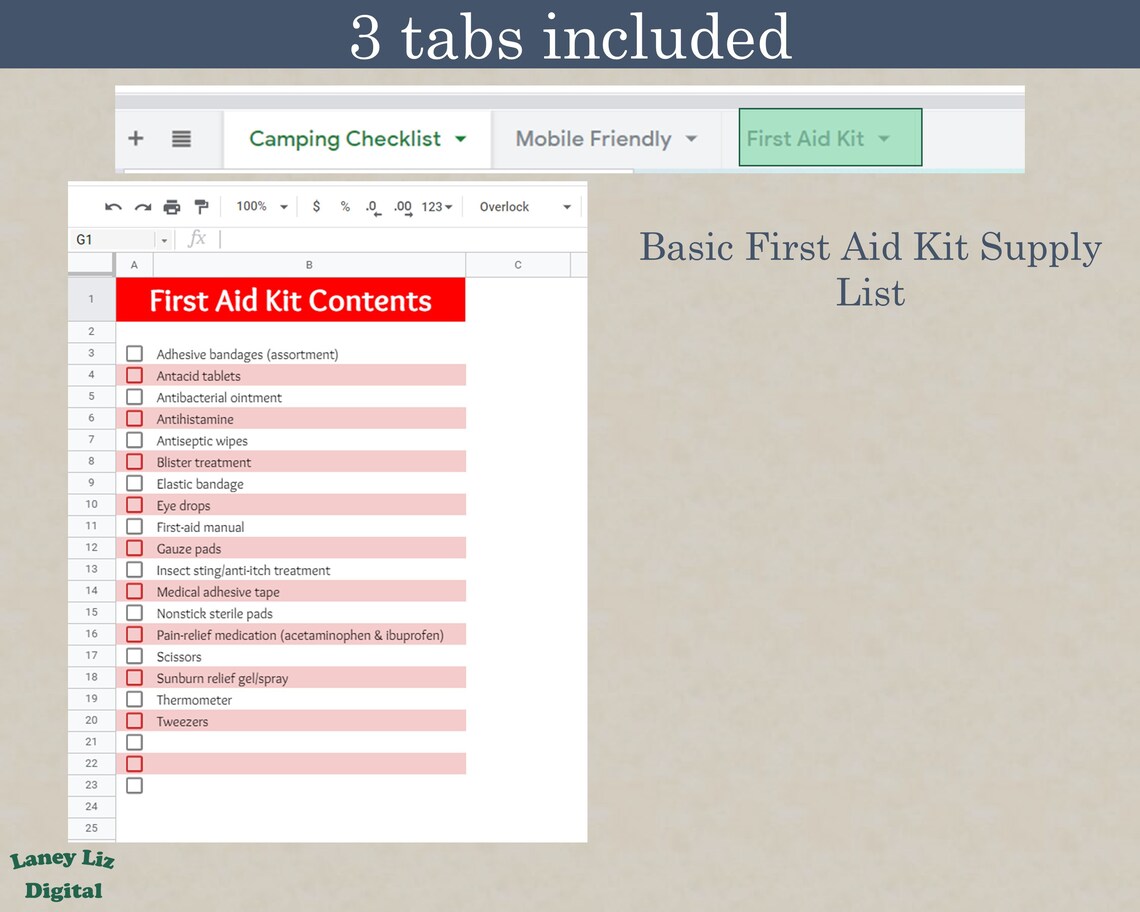Click the Redo icon
The height and width of the screenshot is (912, 1140).
141,206
